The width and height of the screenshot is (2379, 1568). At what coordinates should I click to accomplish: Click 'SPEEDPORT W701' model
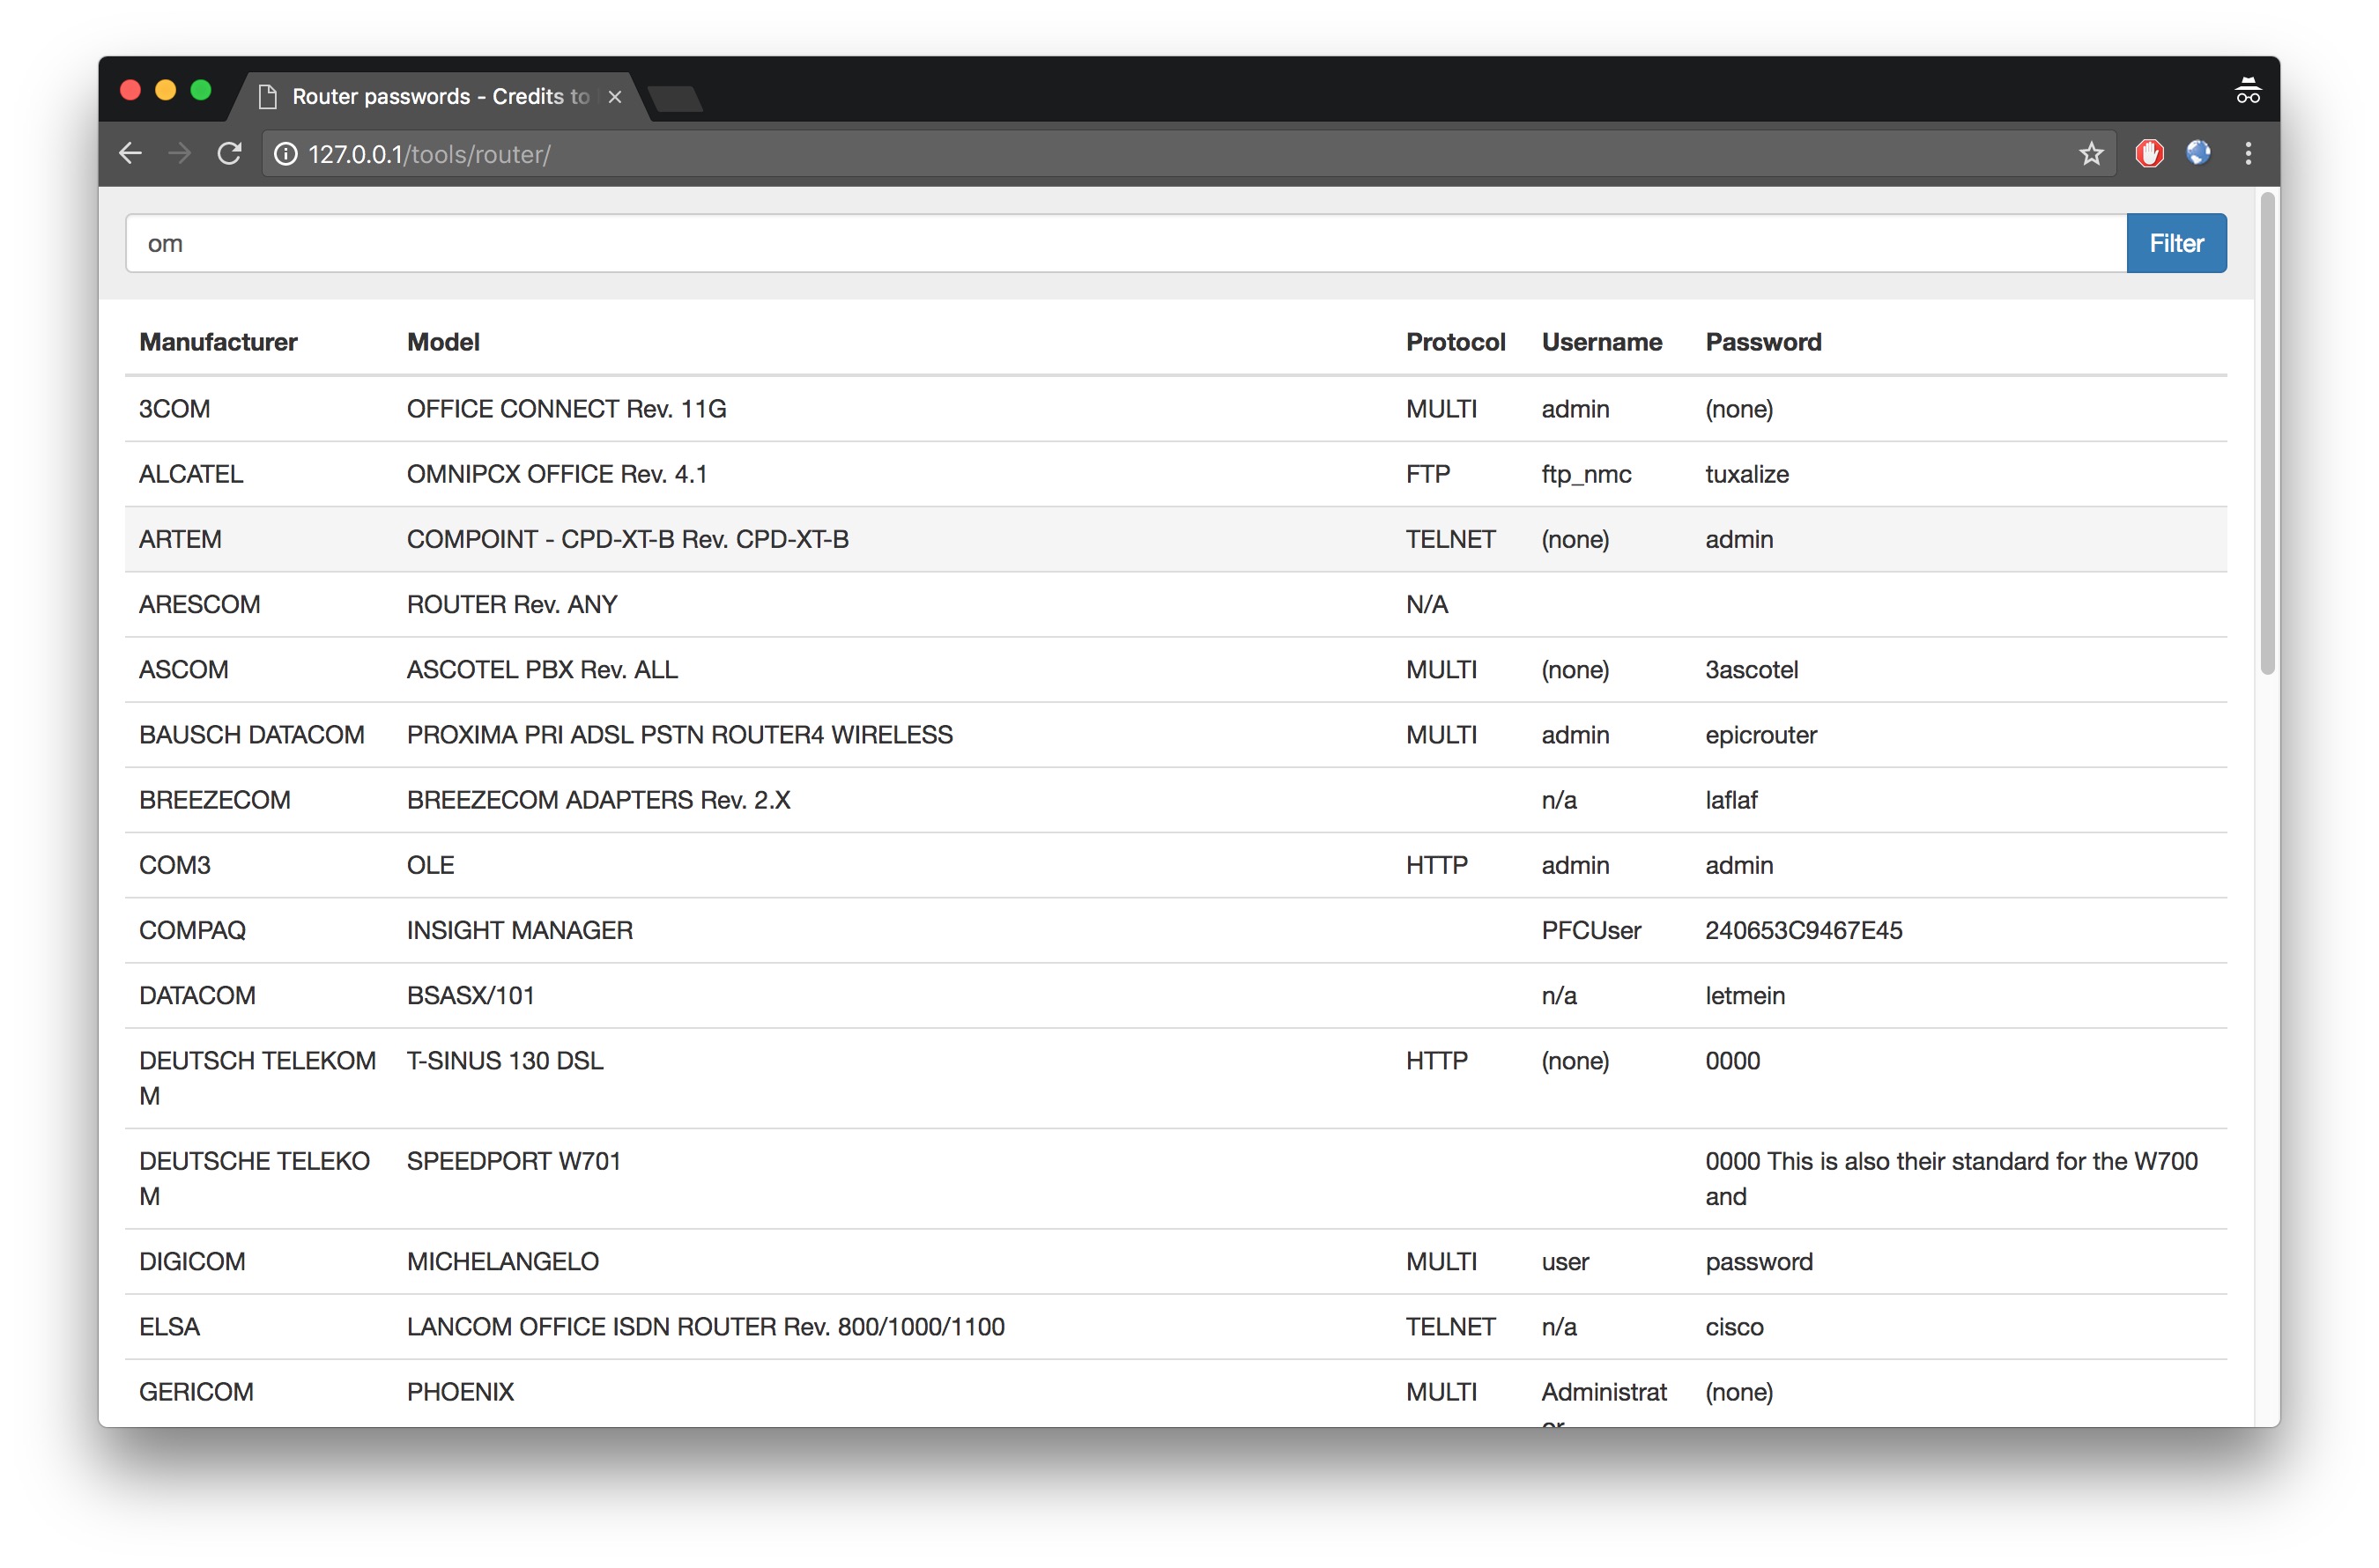514,1161
